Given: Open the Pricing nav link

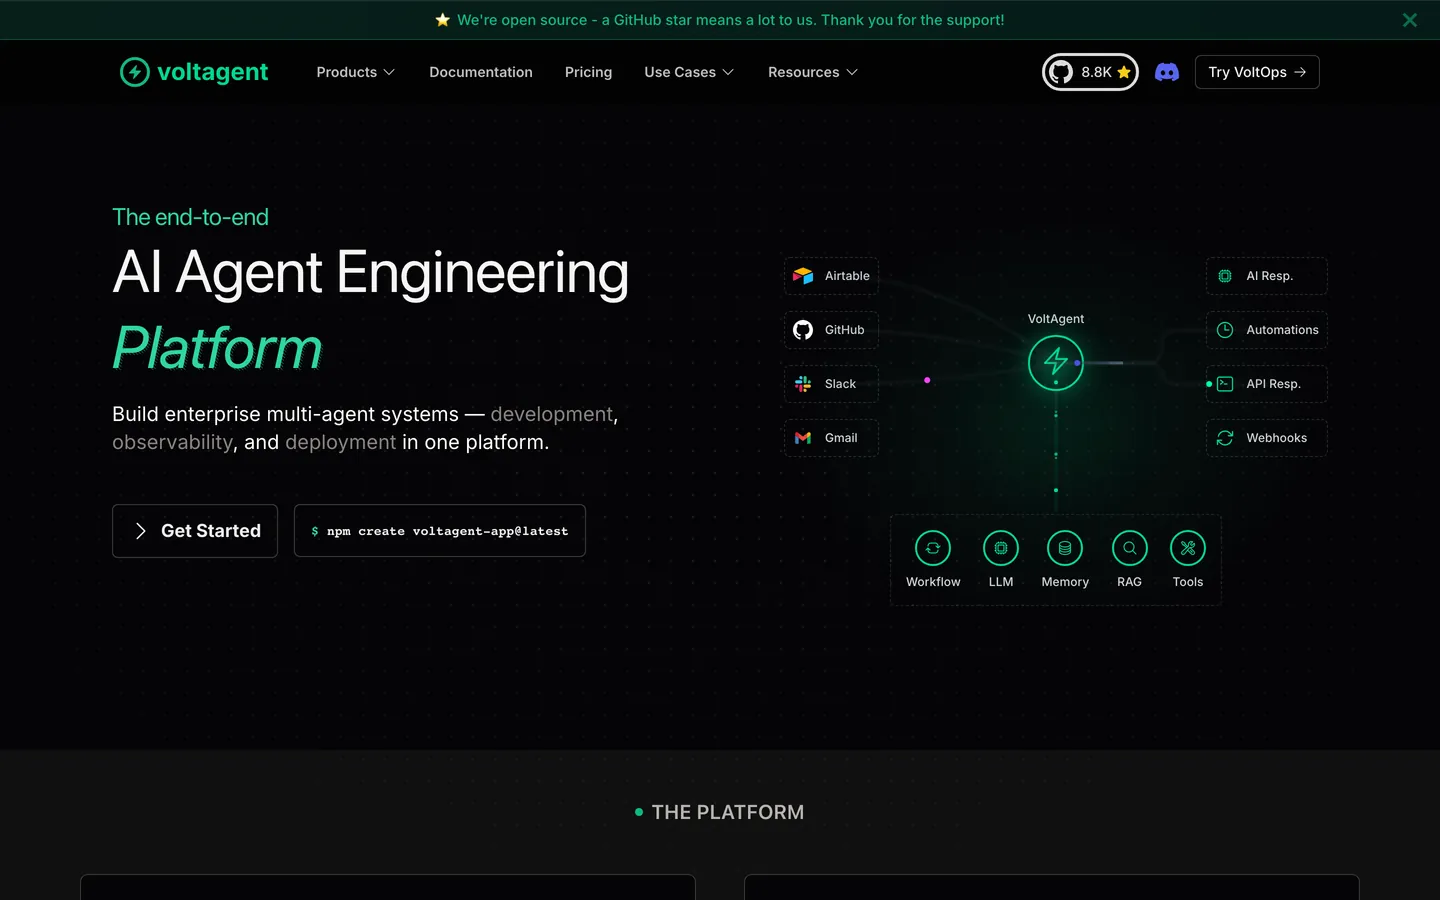Looking at the screenshot, I should 588,72.
